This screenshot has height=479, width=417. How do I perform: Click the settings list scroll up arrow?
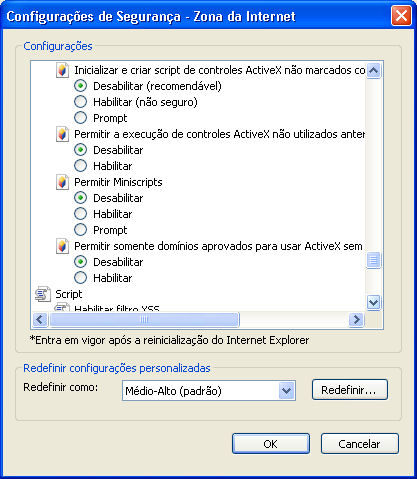[x=373, y=70]
